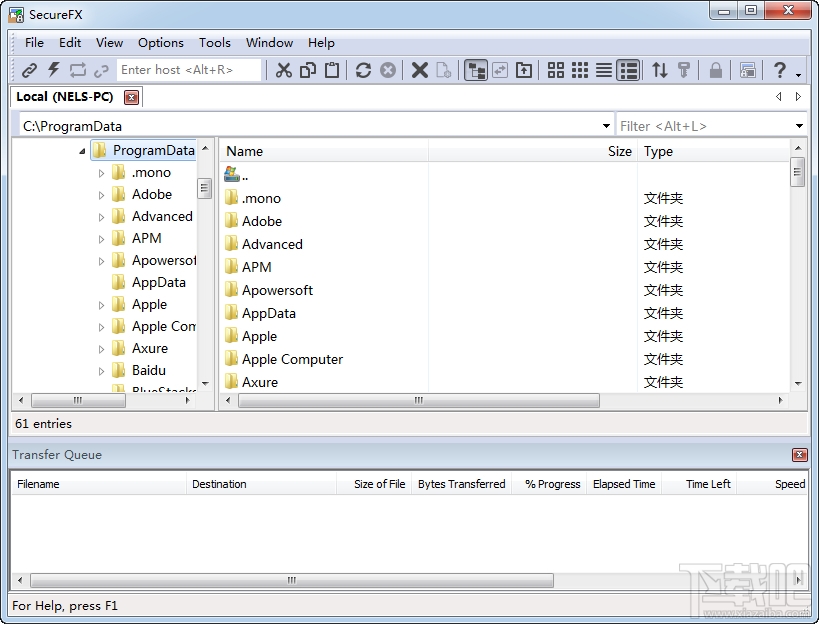Click the Filter input field
The image size is (819, 624).
point(705,126)
